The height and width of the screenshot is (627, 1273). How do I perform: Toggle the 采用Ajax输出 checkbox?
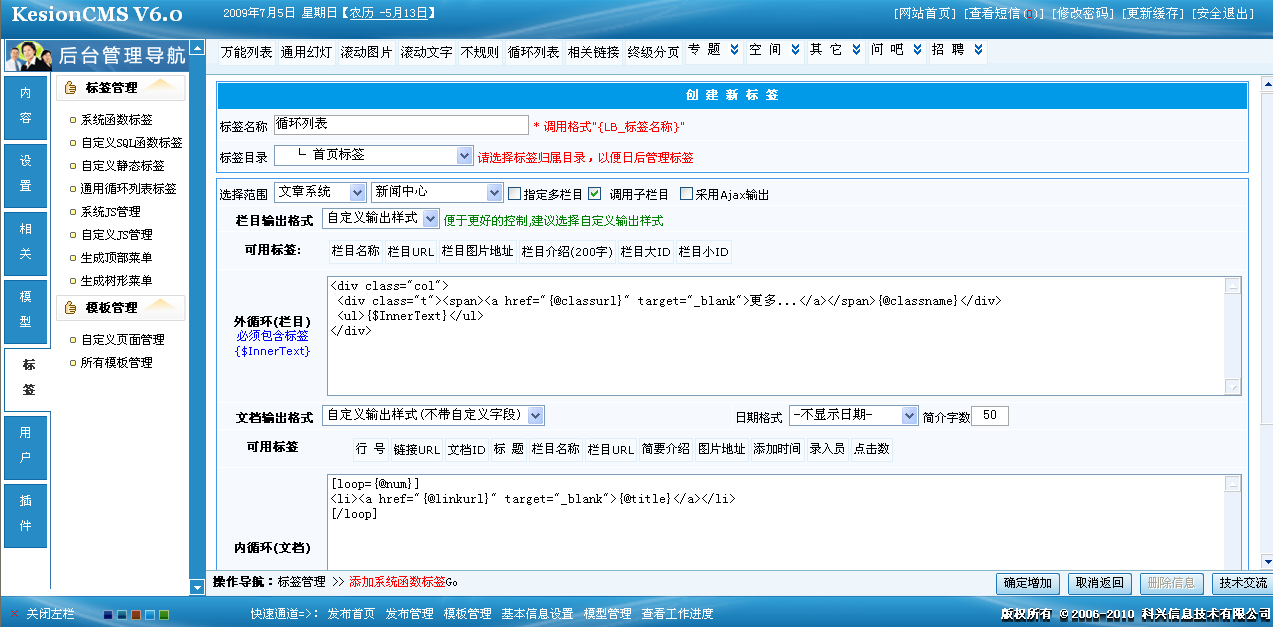coord(686,194)
